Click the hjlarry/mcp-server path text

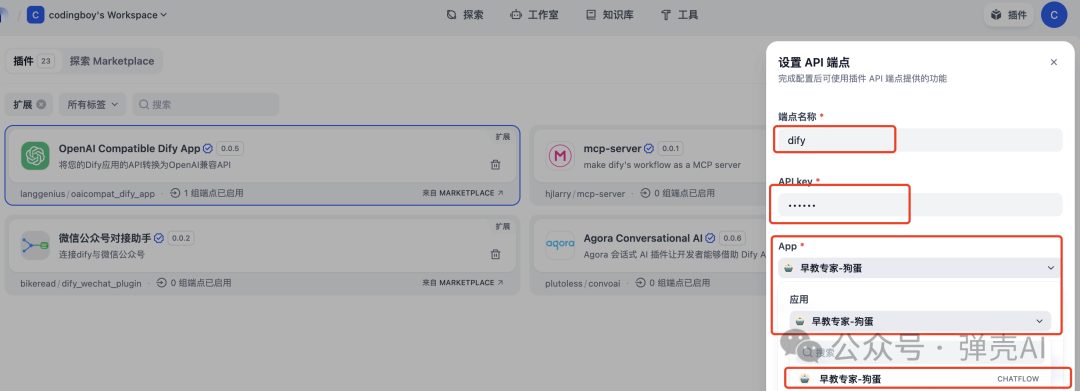(x=585, y=193)
